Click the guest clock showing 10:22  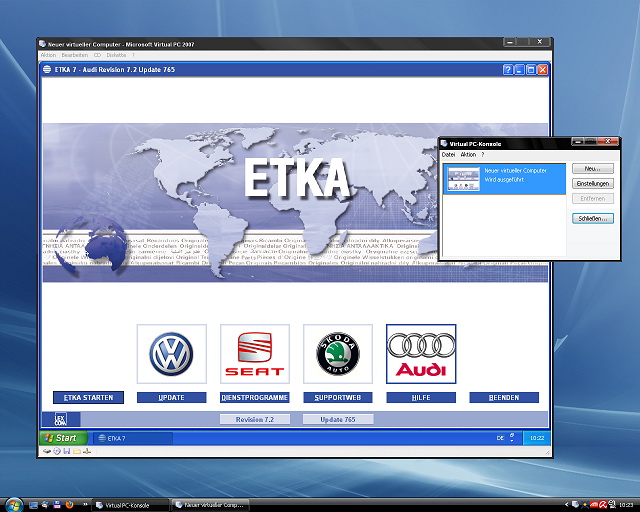(x=537, y=438)
